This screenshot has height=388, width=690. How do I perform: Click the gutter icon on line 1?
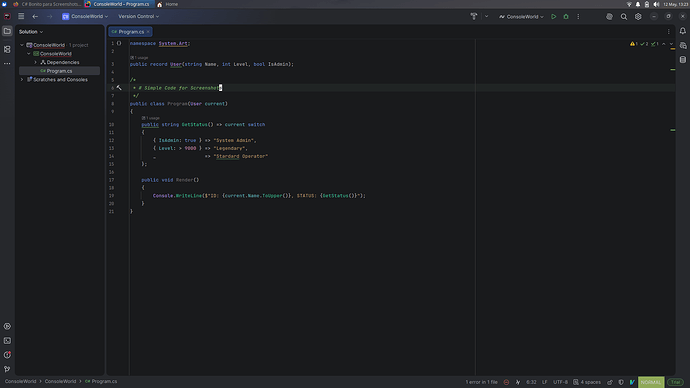point(119,43)
